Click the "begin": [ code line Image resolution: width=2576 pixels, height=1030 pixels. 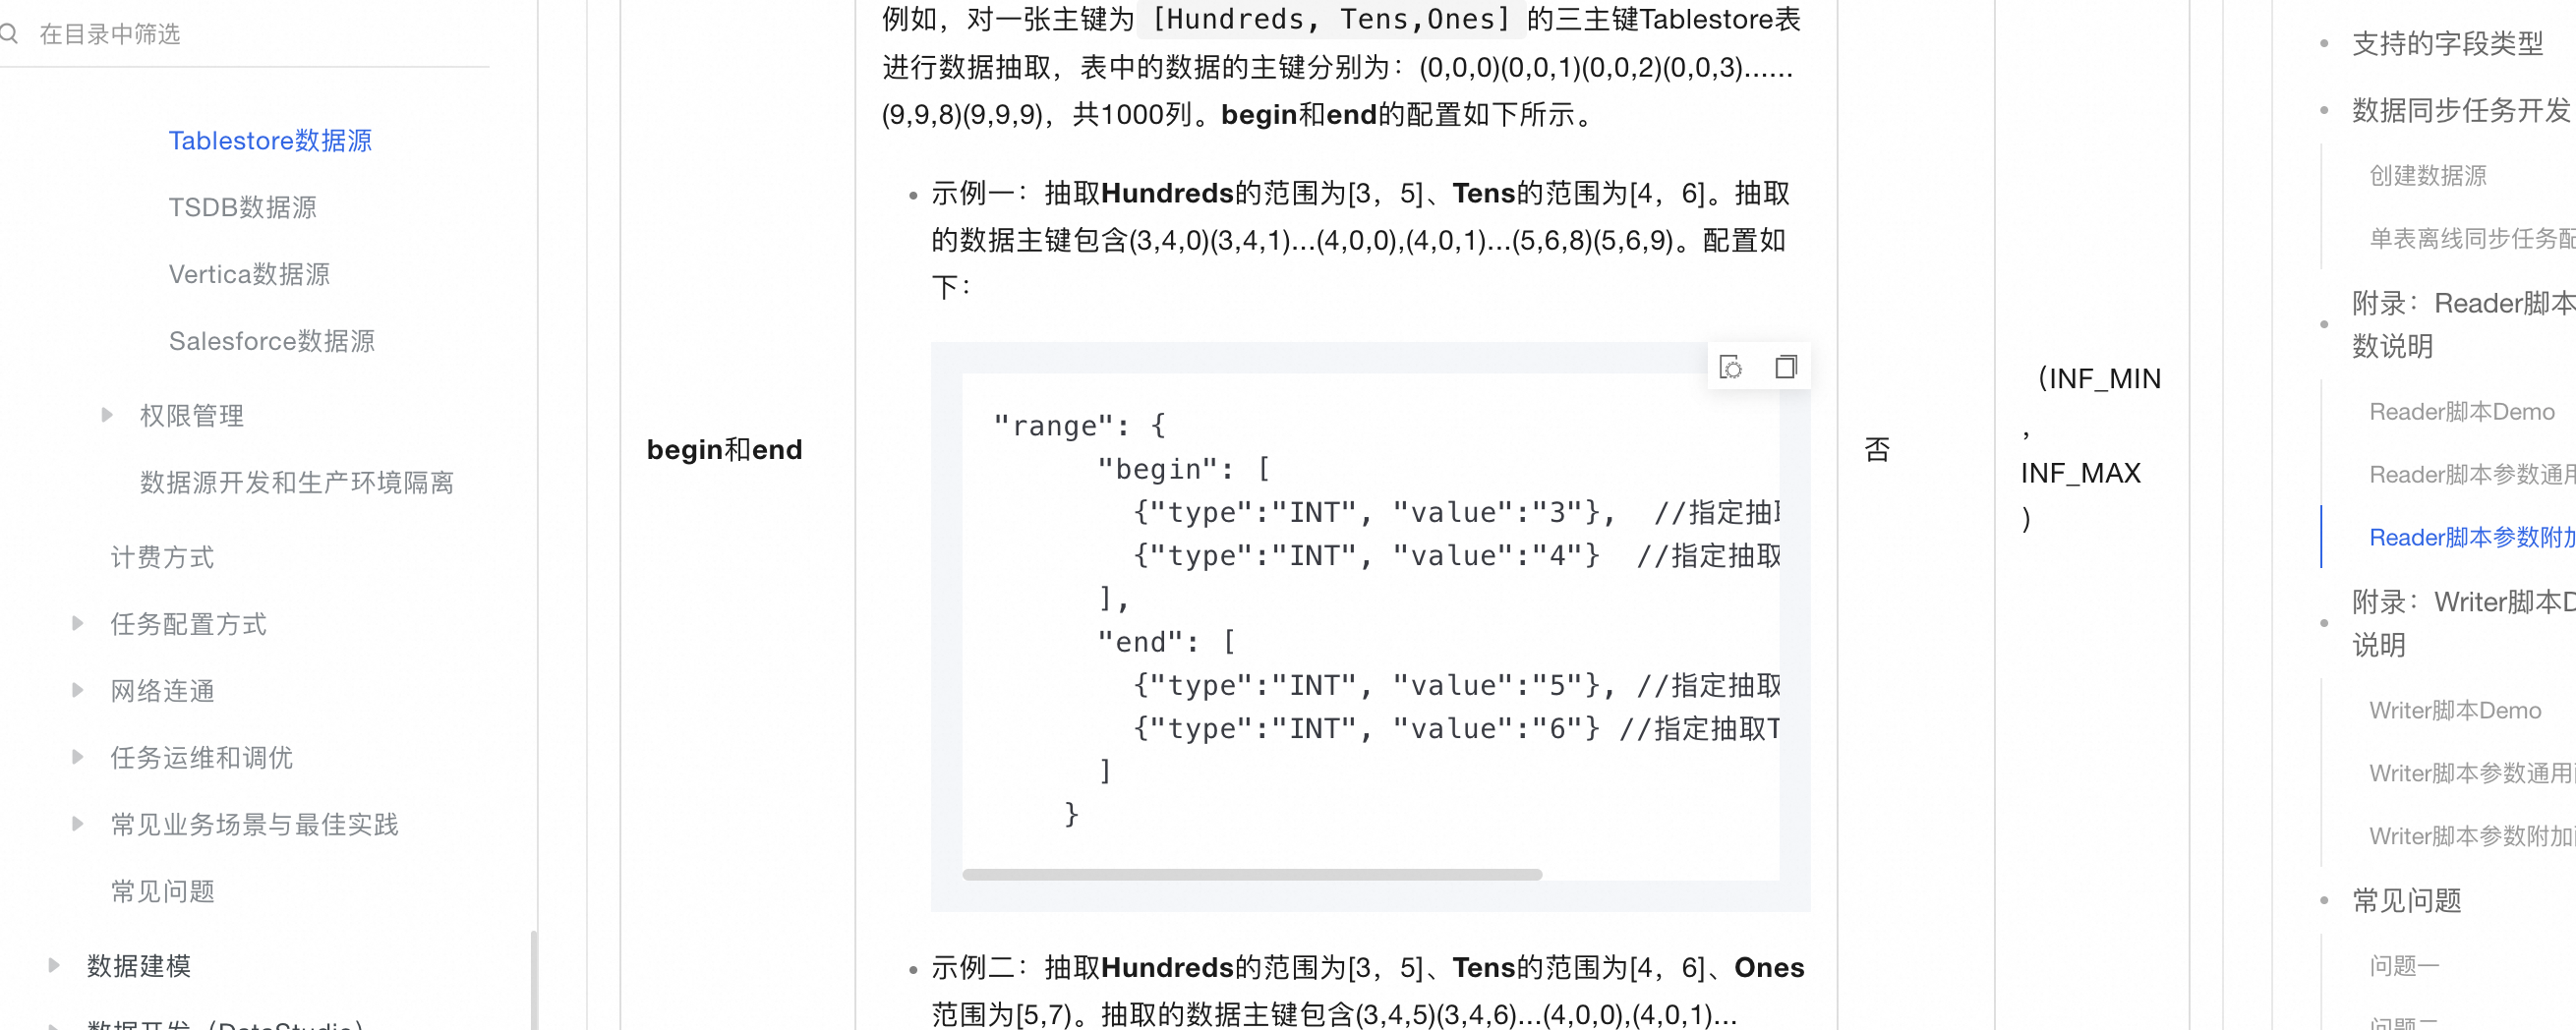pos(1183,469)
